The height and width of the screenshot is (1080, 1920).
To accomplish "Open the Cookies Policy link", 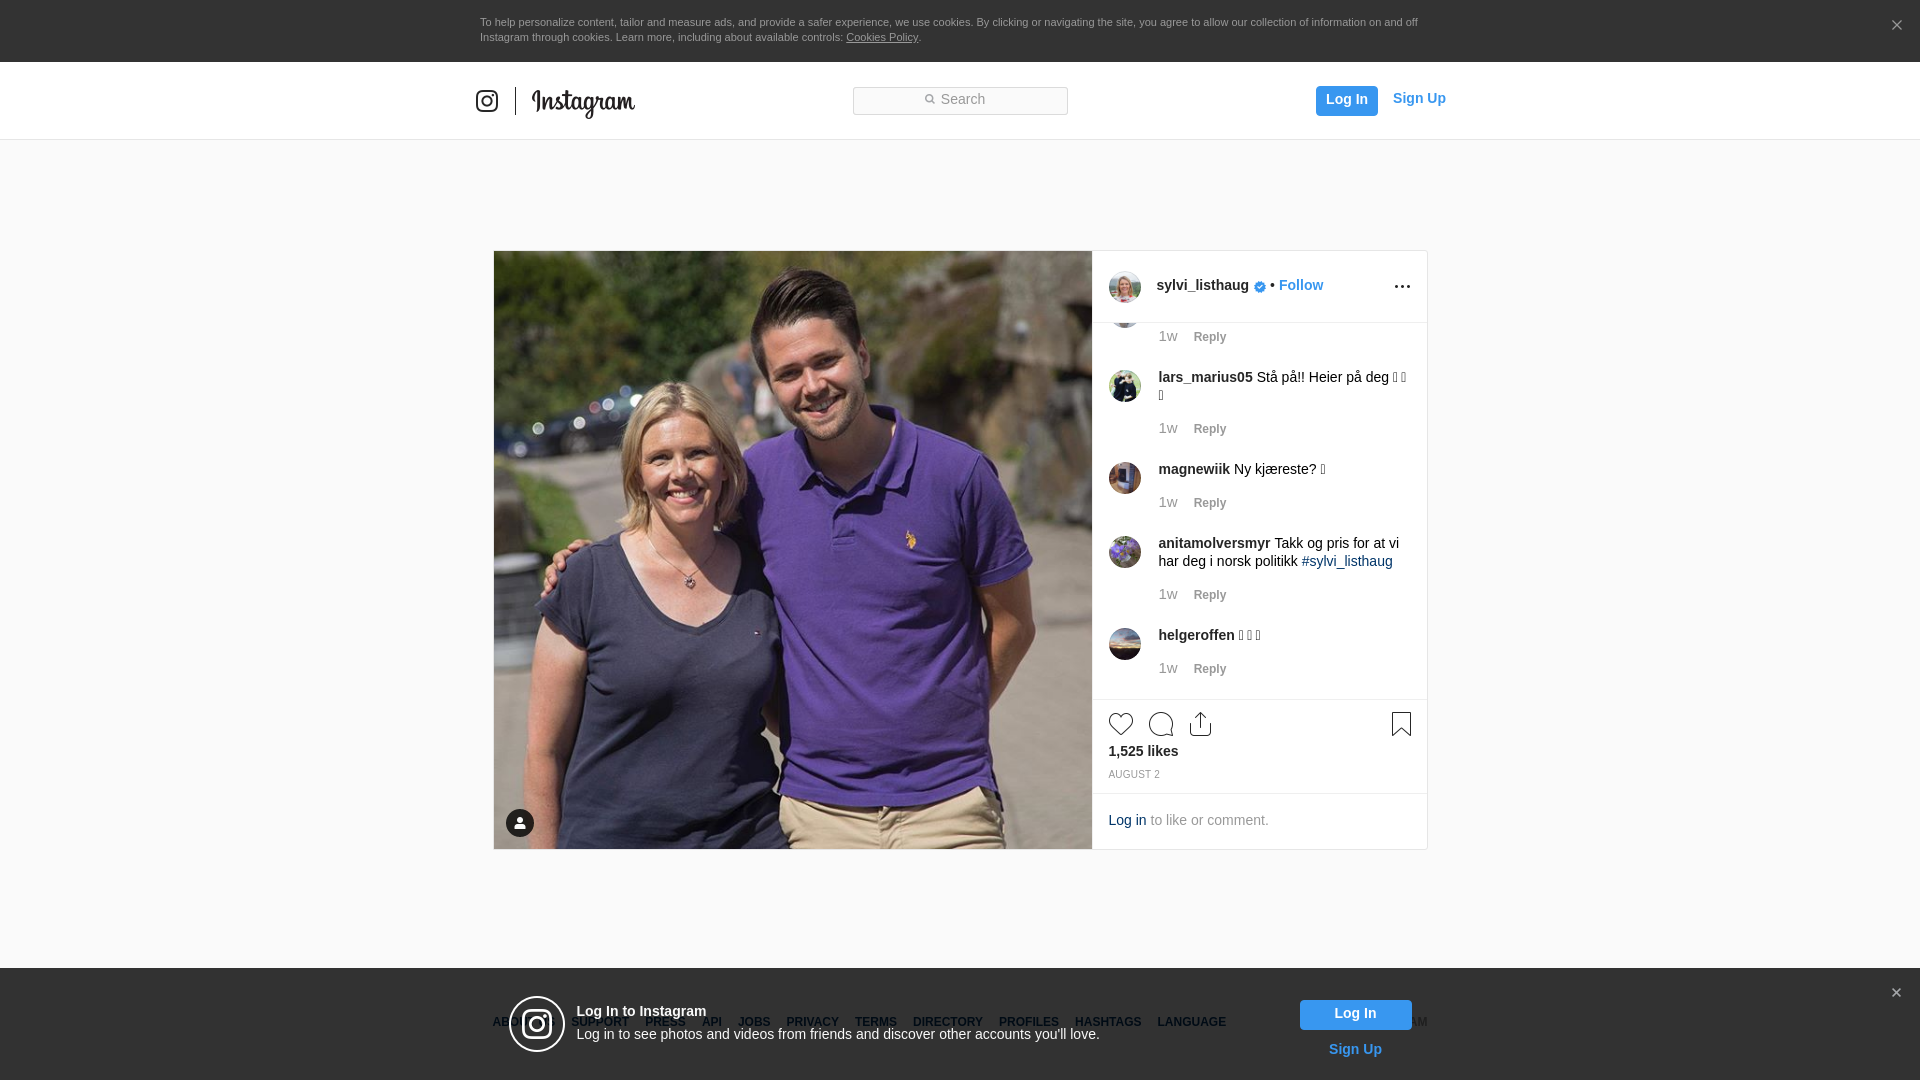I will pos(881,38).
